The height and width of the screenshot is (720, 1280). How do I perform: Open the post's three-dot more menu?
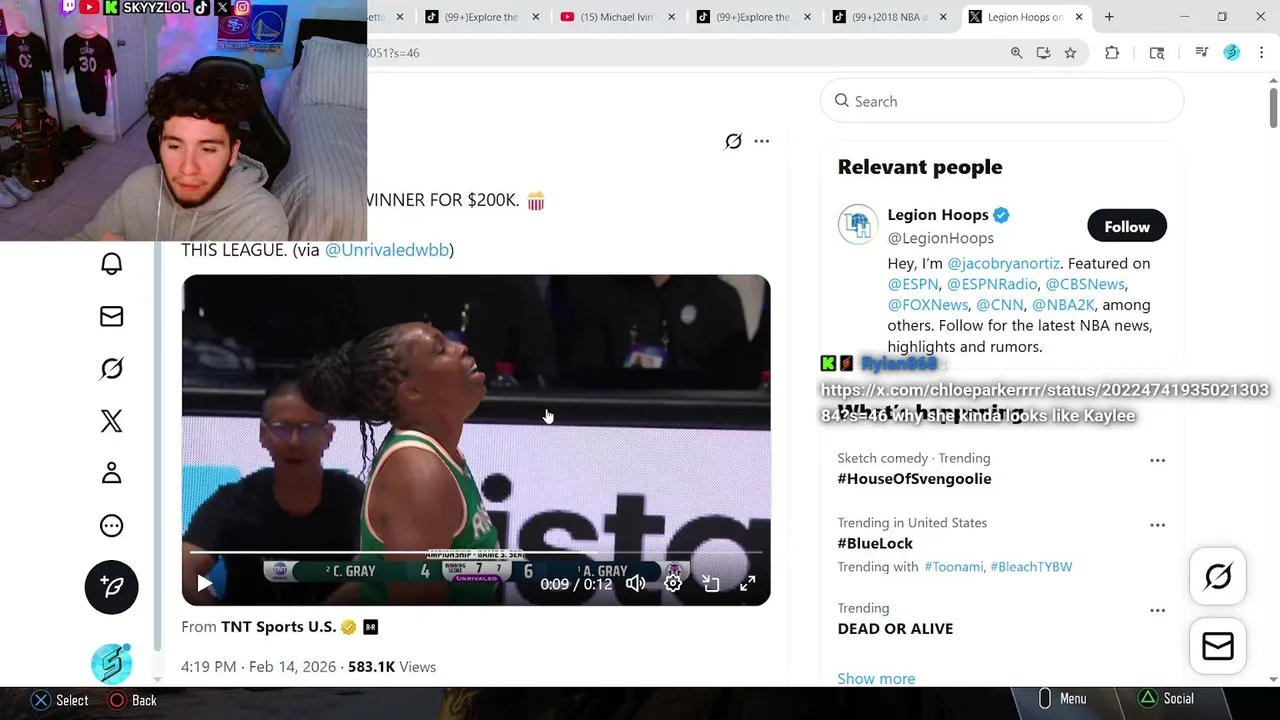point(762,141)
